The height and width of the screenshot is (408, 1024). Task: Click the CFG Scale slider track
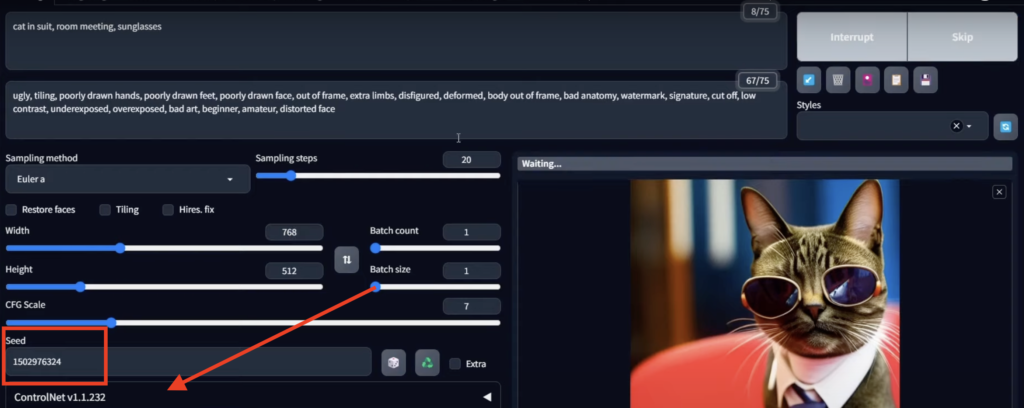[x=300, y=322]
